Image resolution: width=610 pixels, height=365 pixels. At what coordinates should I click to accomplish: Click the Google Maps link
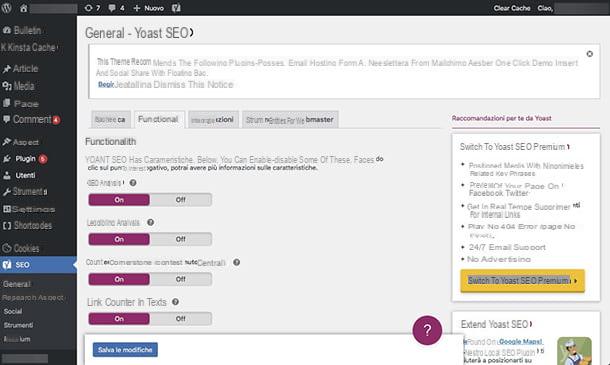tap(521, 342)
